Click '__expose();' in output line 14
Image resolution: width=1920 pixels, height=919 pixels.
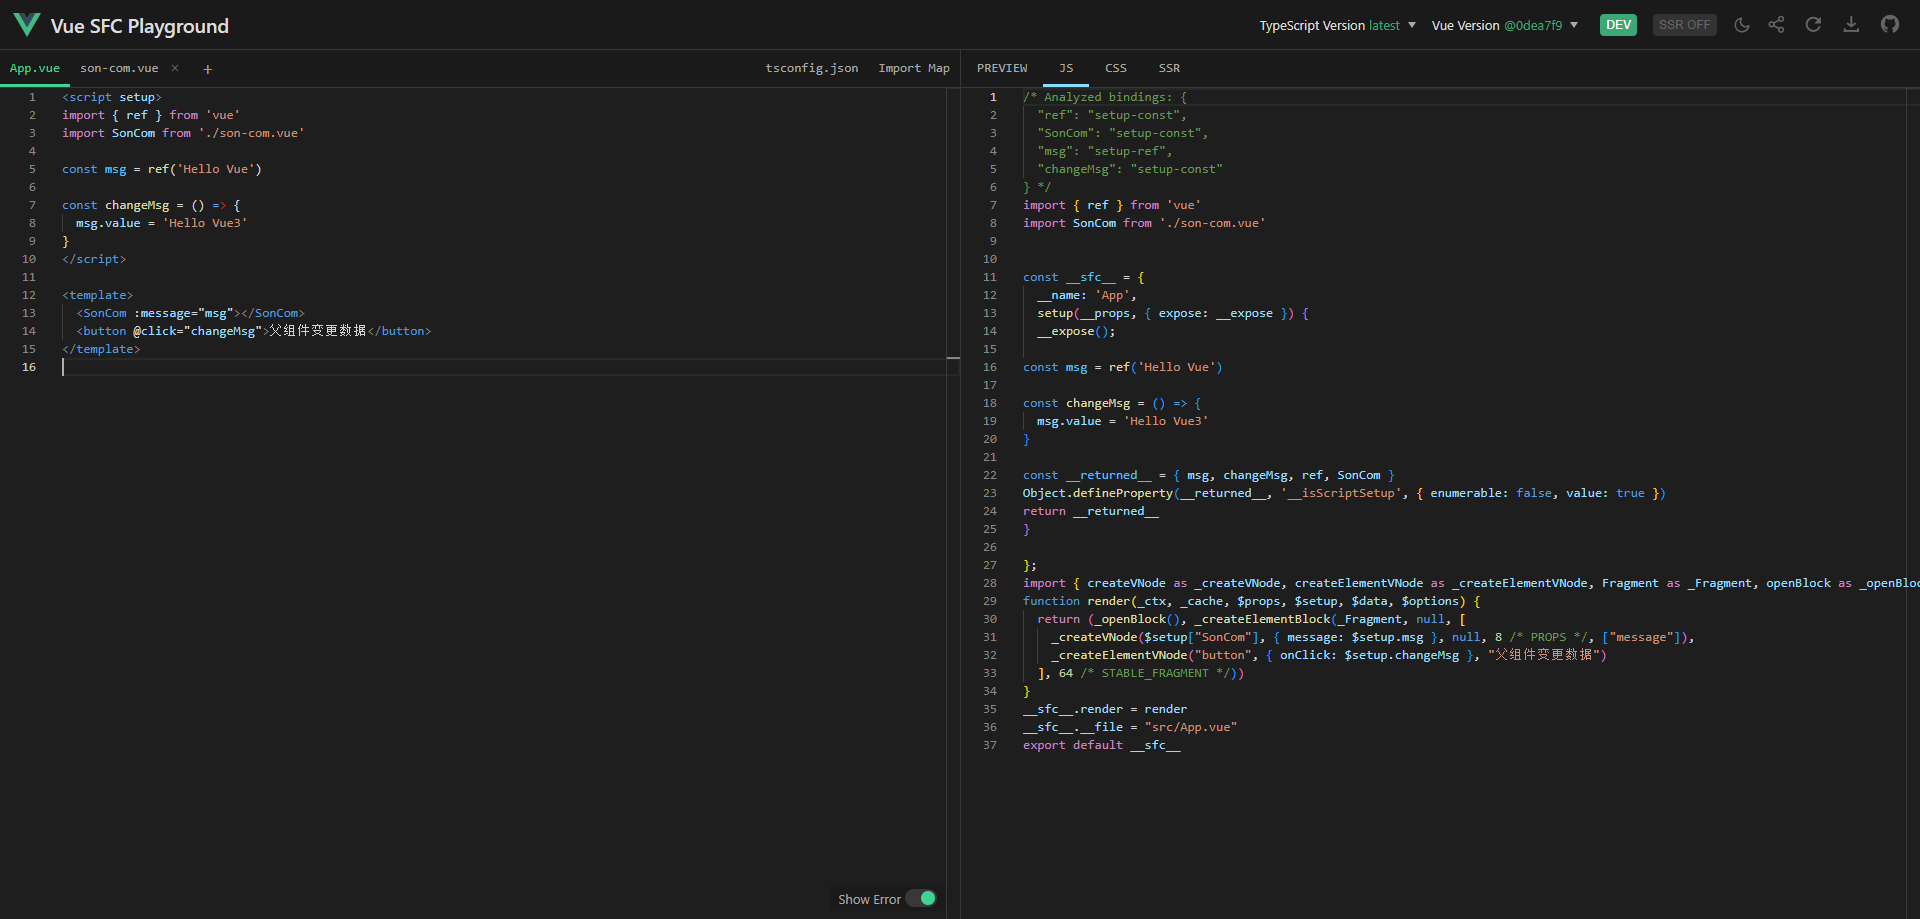tap(1076, 331)
